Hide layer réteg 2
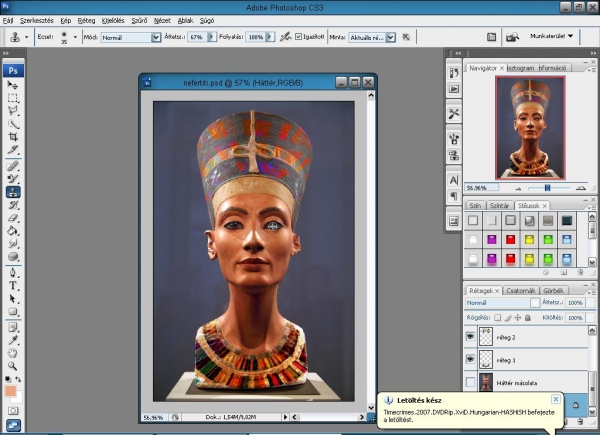Image resolution: width=600 pixels, height=435 pixels. (x=470, y=337)
